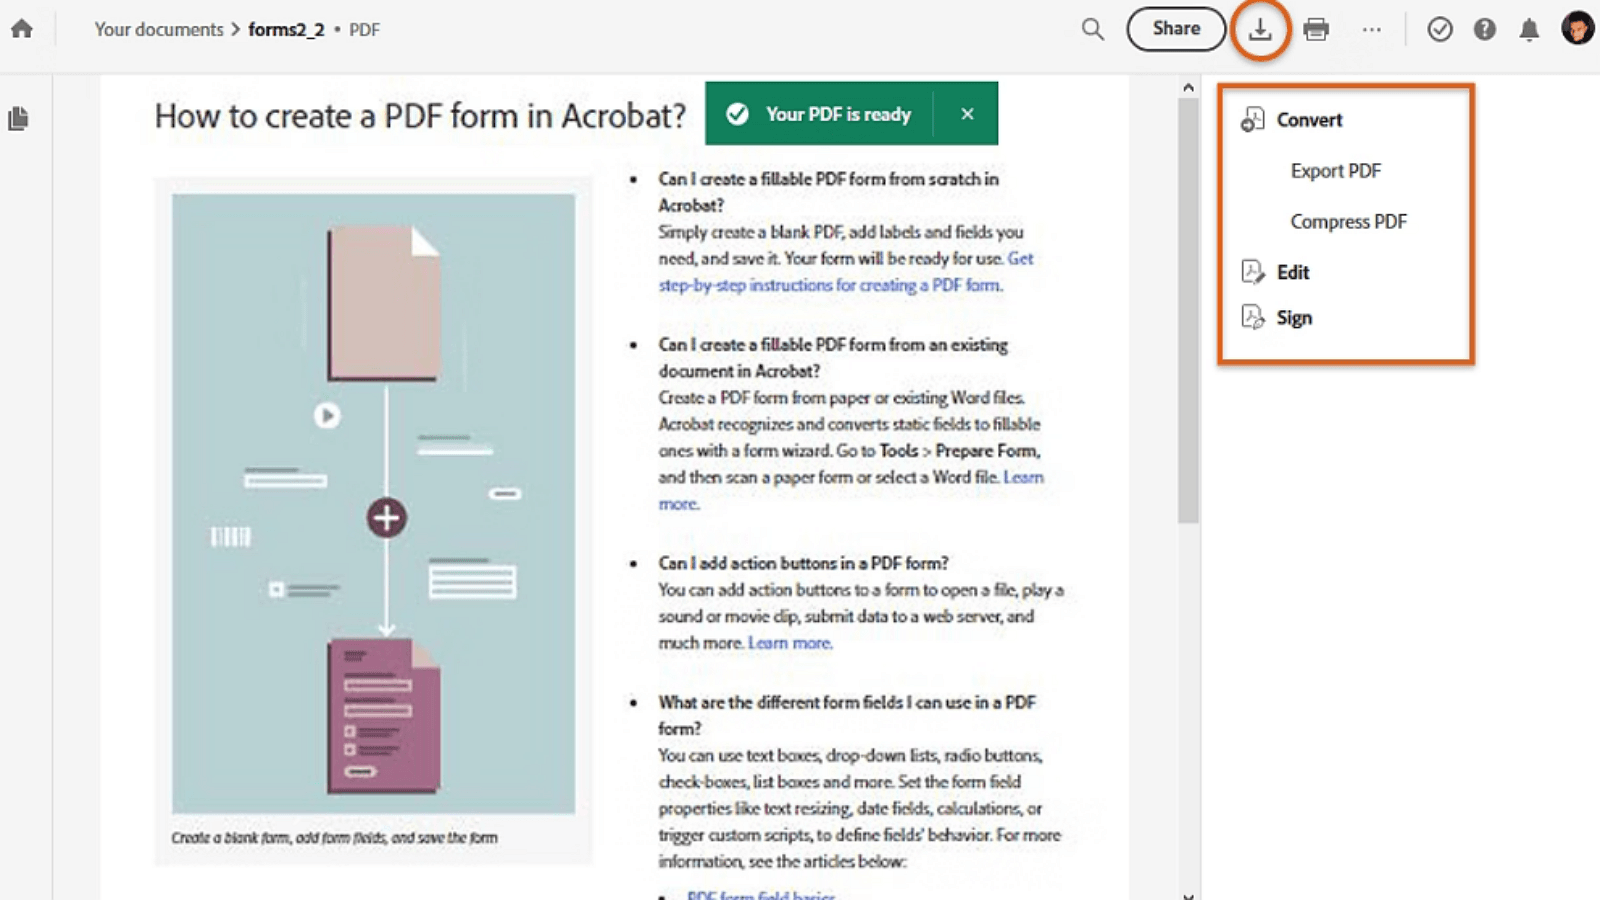Viewport: 1600px width, 900px height.
Task: Click the Convert tool icon
Action: pos(1252,120)
